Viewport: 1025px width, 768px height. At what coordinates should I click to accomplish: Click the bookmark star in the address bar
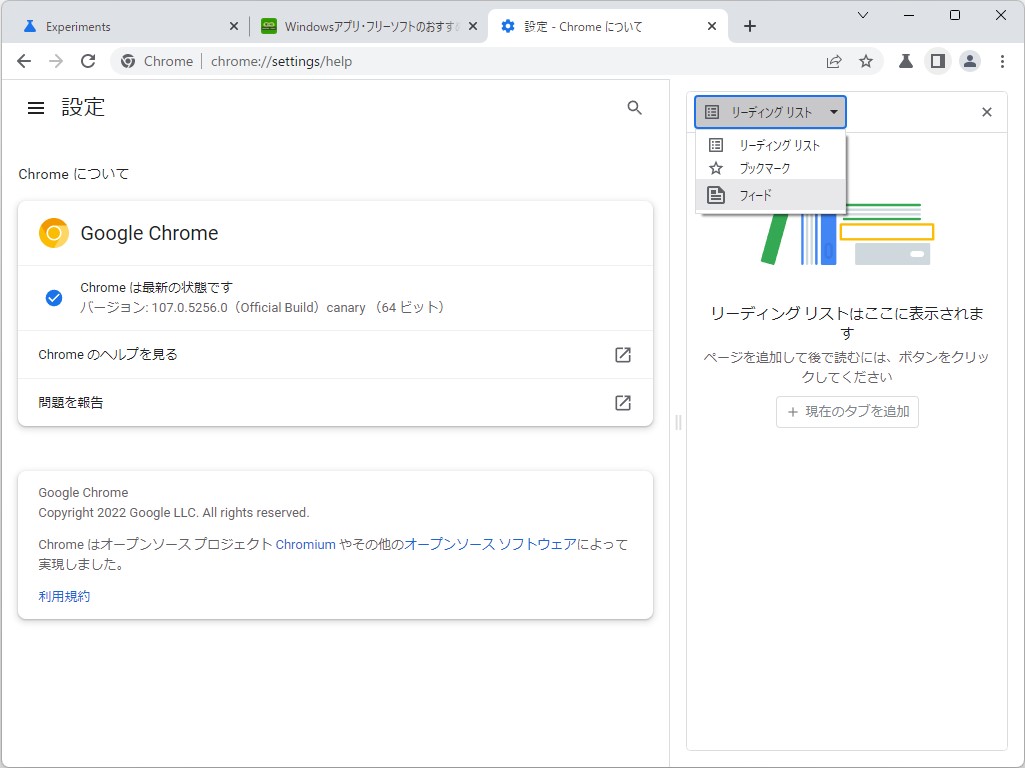(x=866, y=61)
